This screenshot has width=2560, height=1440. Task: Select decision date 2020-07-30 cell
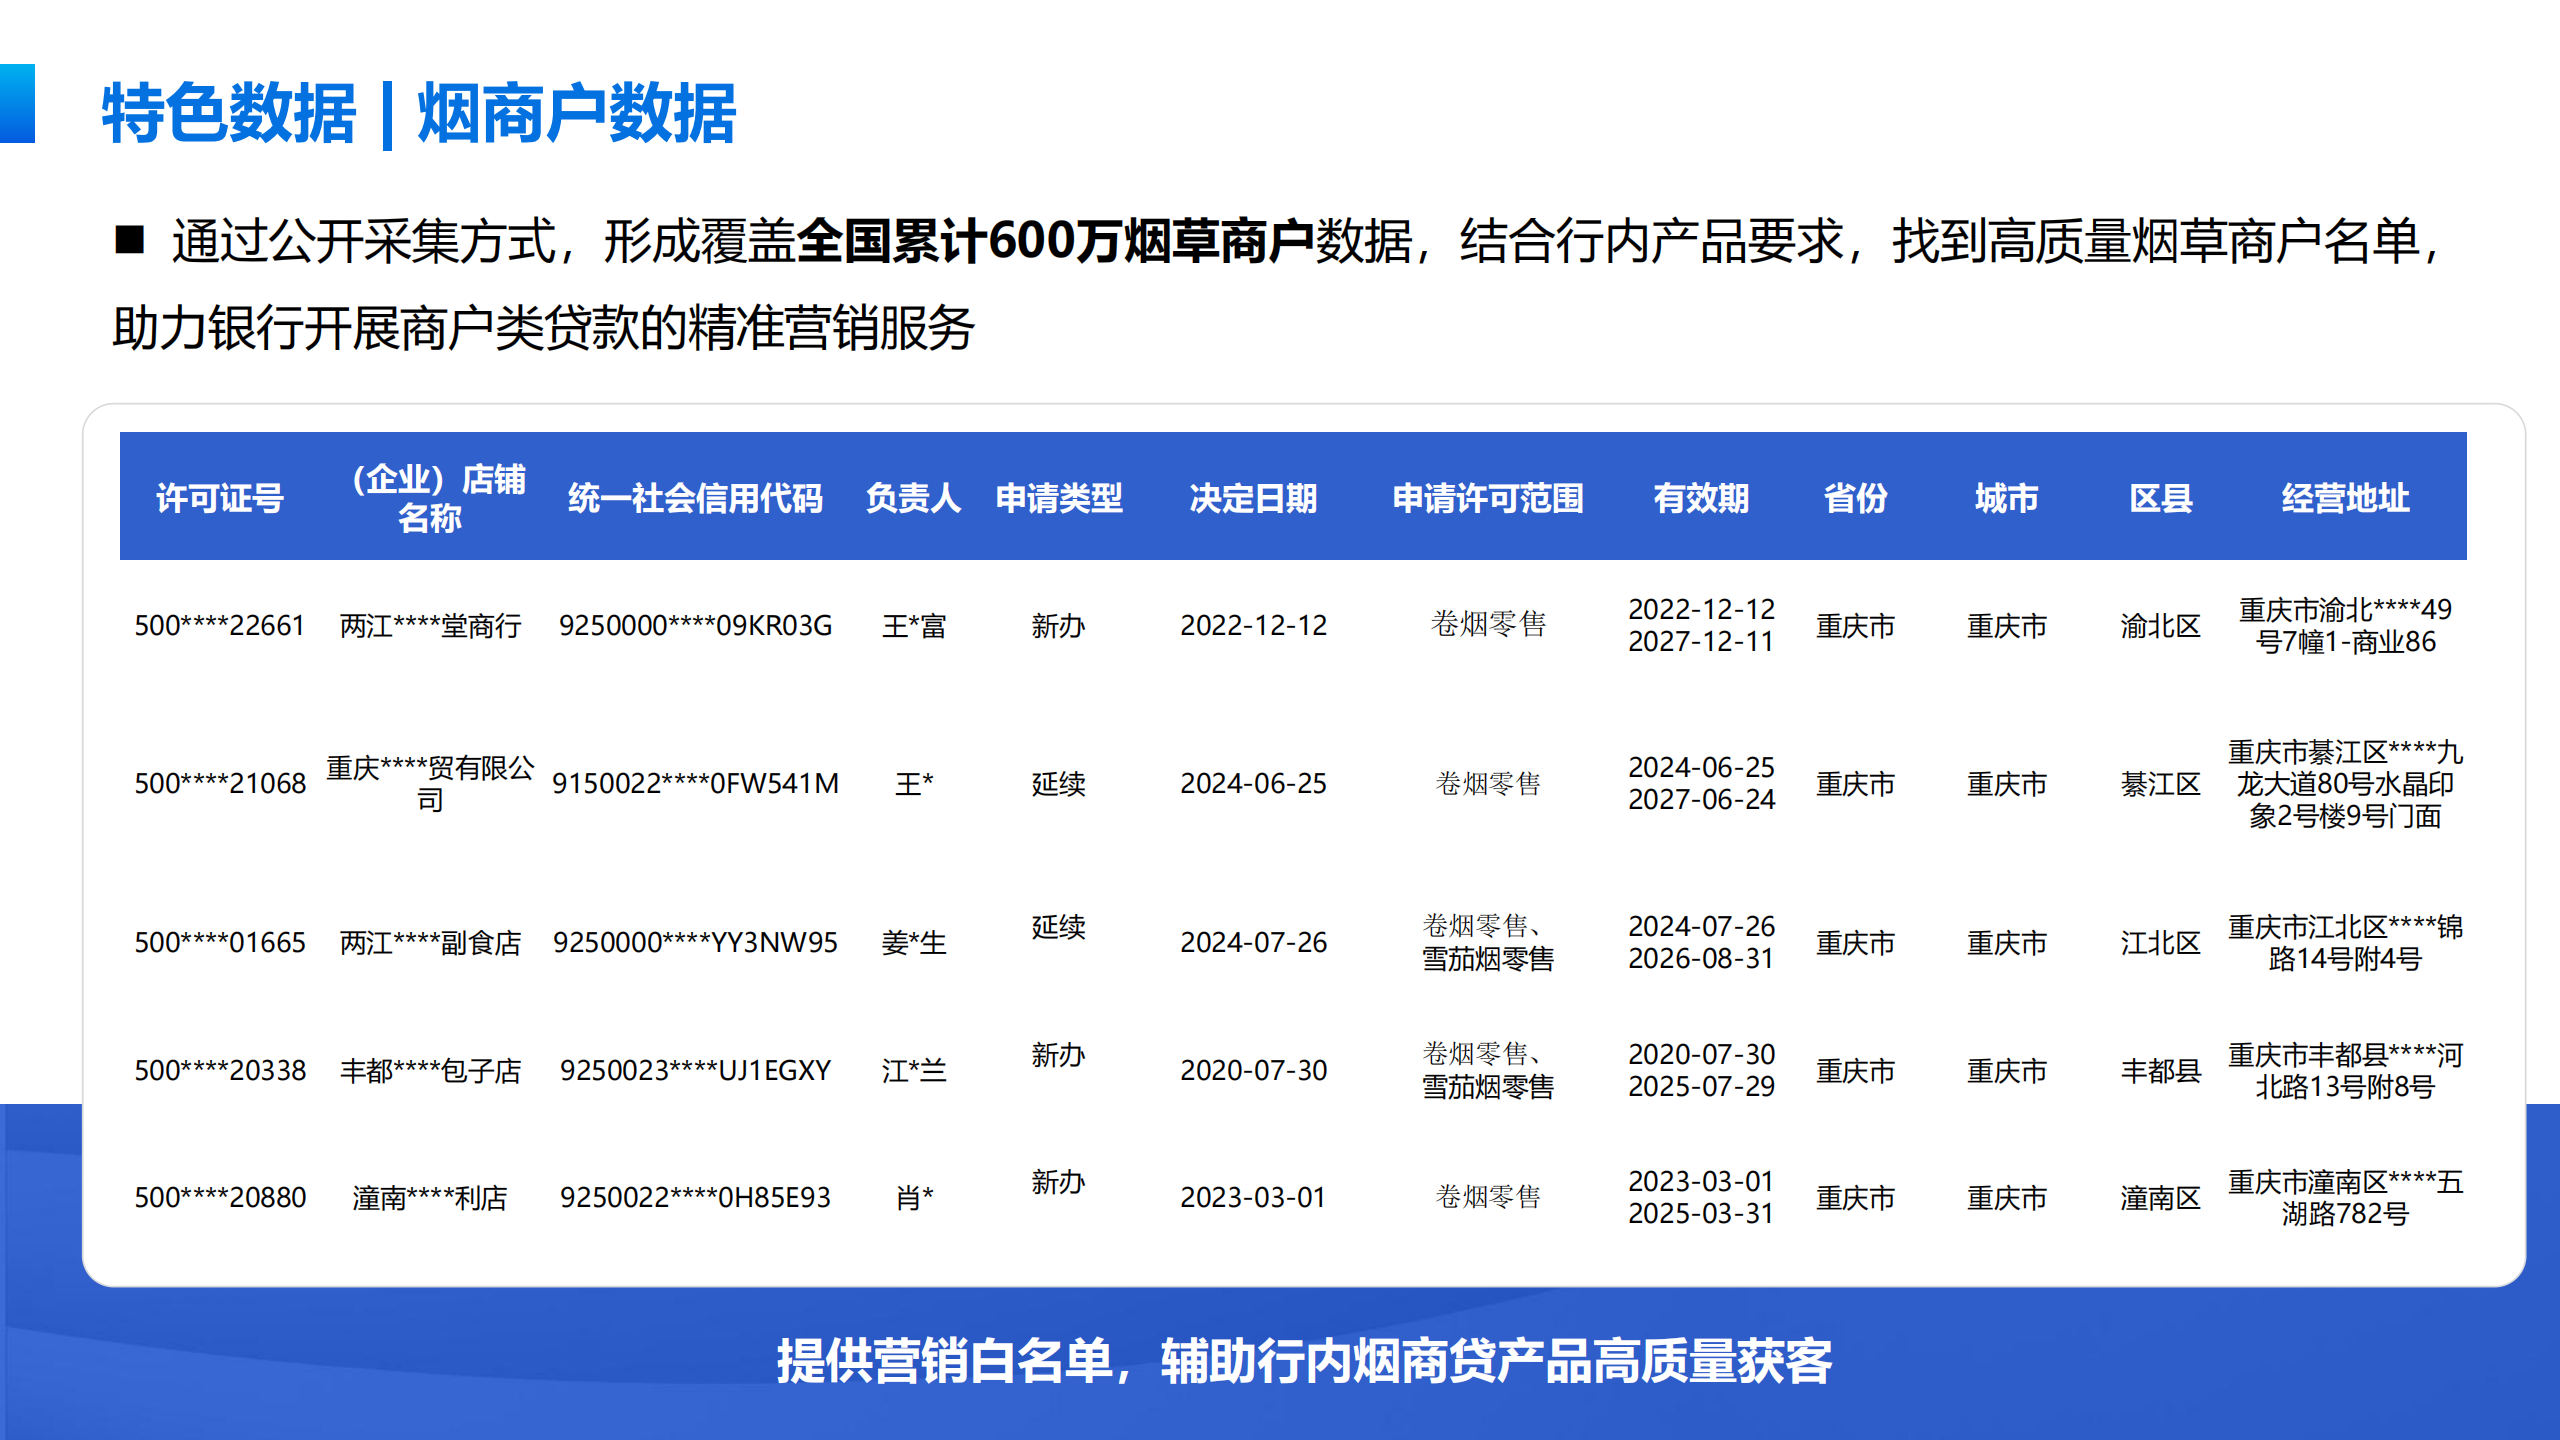pyautogui.click(x=1253, y=1070)
